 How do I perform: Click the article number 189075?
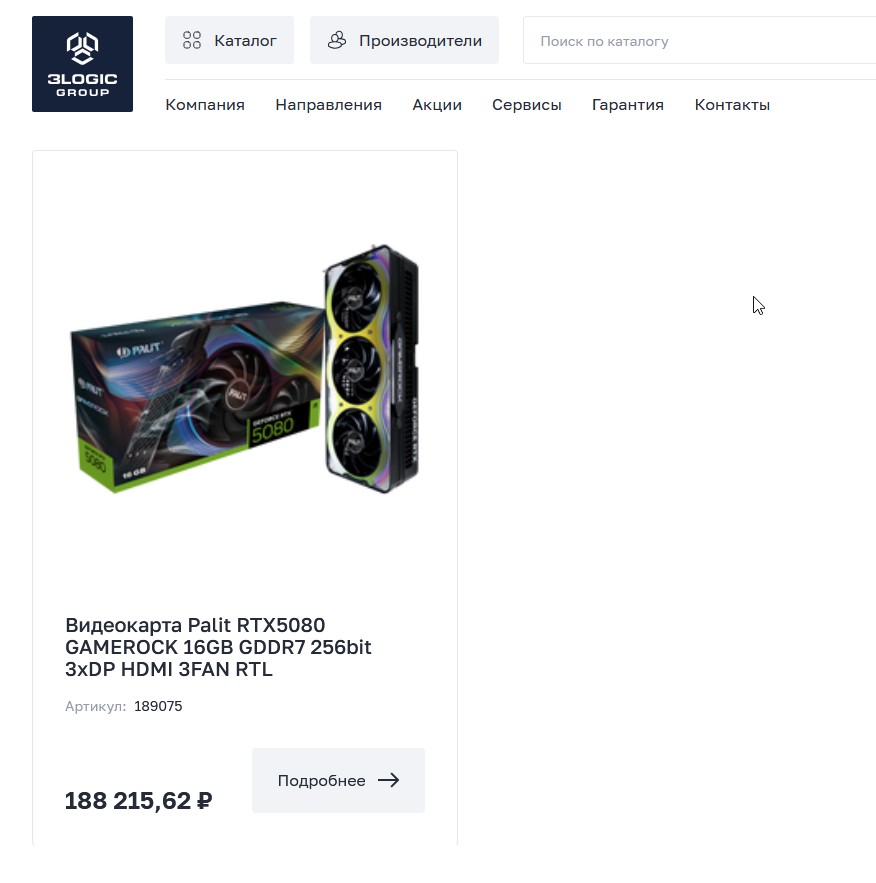point(158,706)
